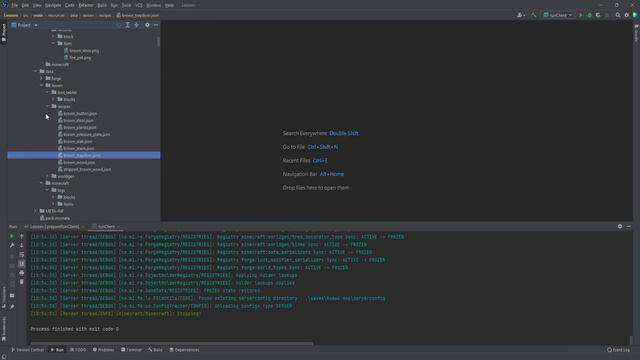This screenshot has width=640, height=360.
Task: Hide the Run tool window with minimize icon
Action: tap(629, 227)
